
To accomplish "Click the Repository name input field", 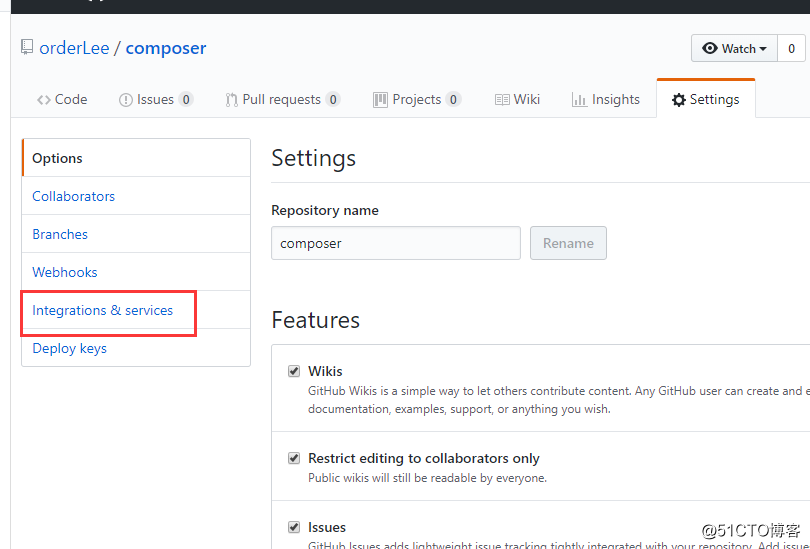I will pos(396,243).
